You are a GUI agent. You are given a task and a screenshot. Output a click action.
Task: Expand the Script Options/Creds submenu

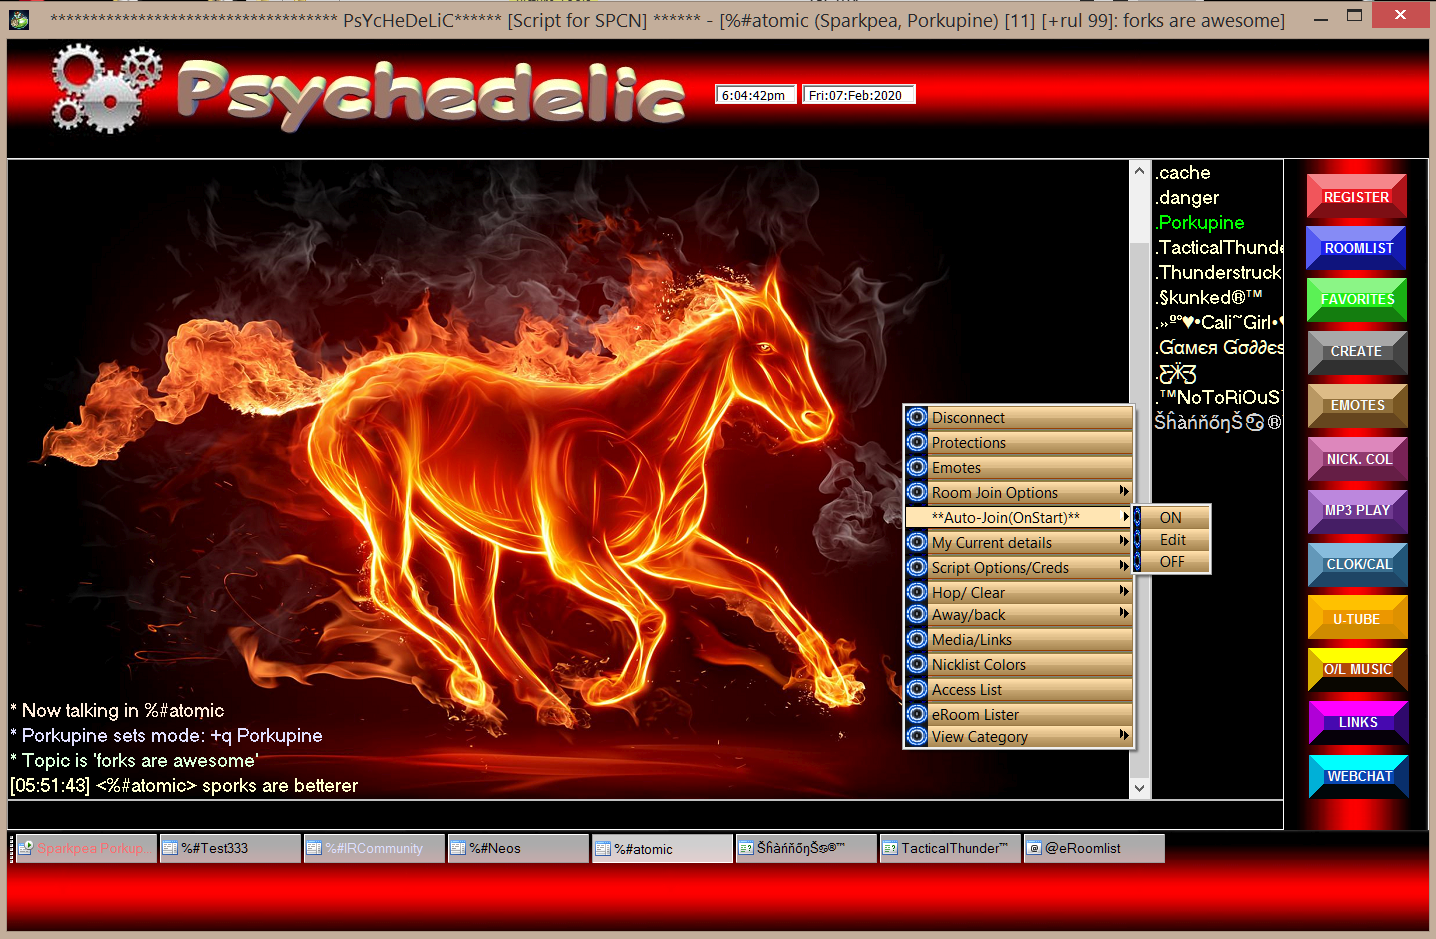click(1124, 567)
